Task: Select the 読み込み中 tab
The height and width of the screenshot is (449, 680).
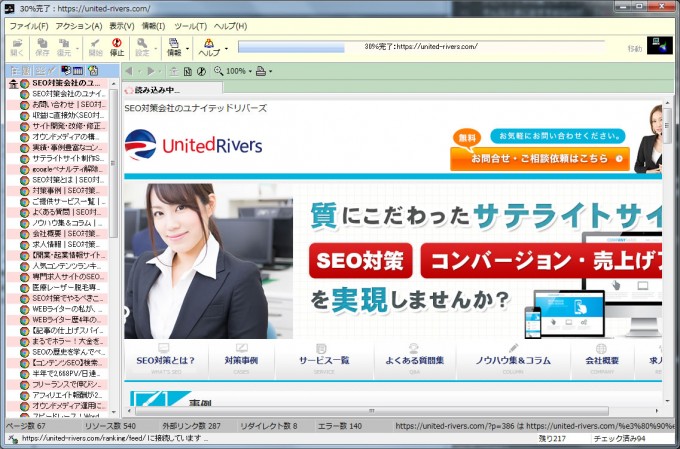Action: 172,90
